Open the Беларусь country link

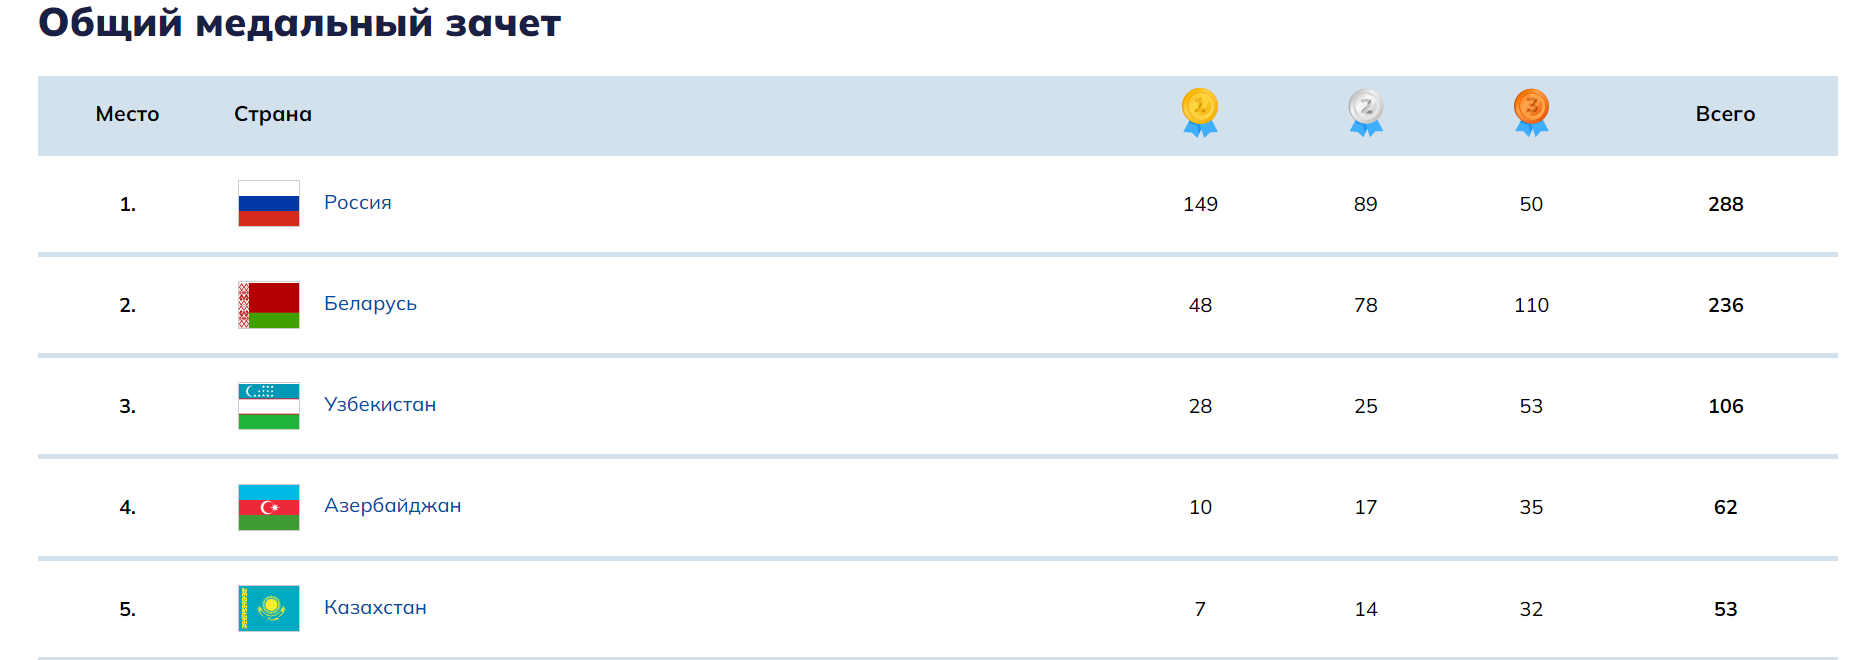pyautogui.click(x=370, y=303)
